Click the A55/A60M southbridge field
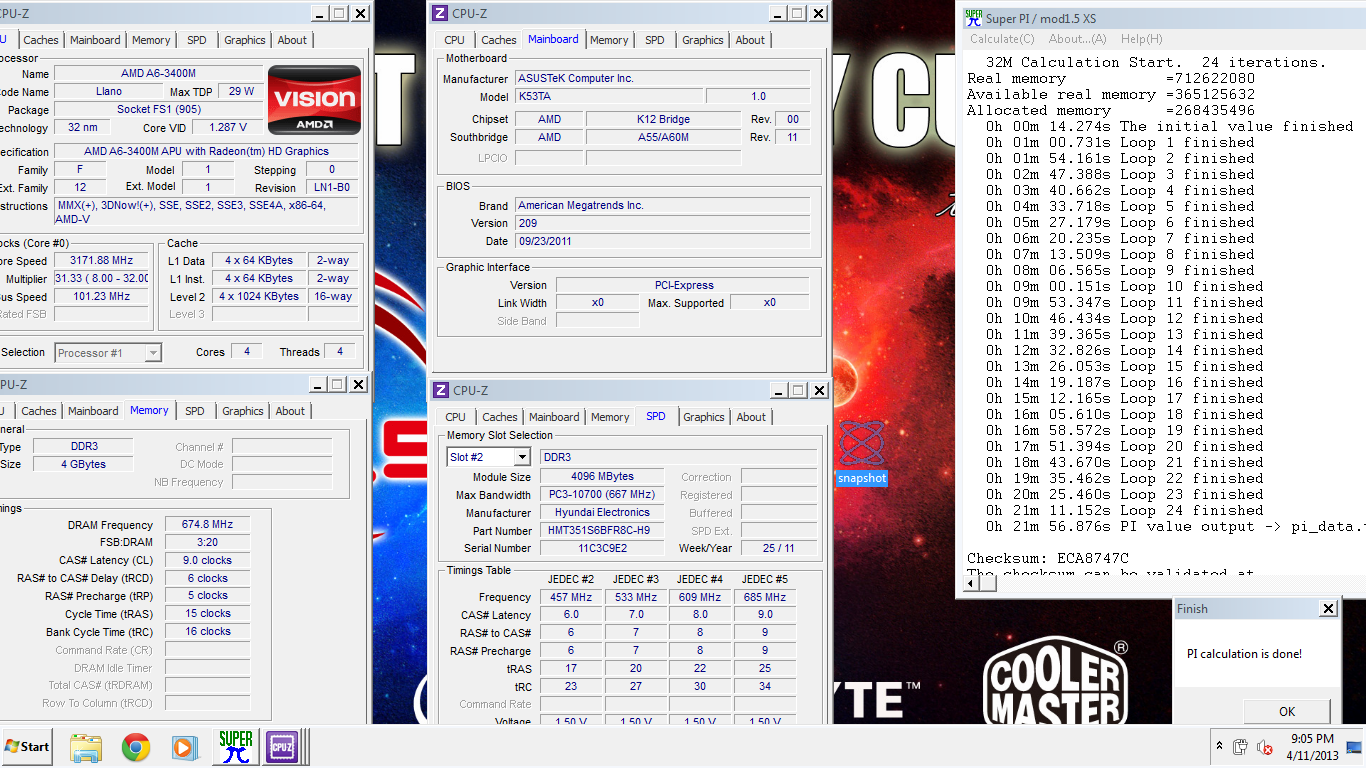Image resolution: width=1366 pixels, height=768 pixels. [x=663, y=137]
